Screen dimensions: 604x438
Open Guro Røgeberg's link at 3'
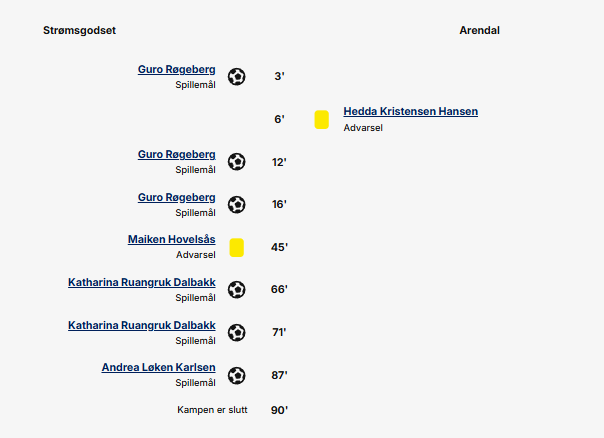point(176,70)
